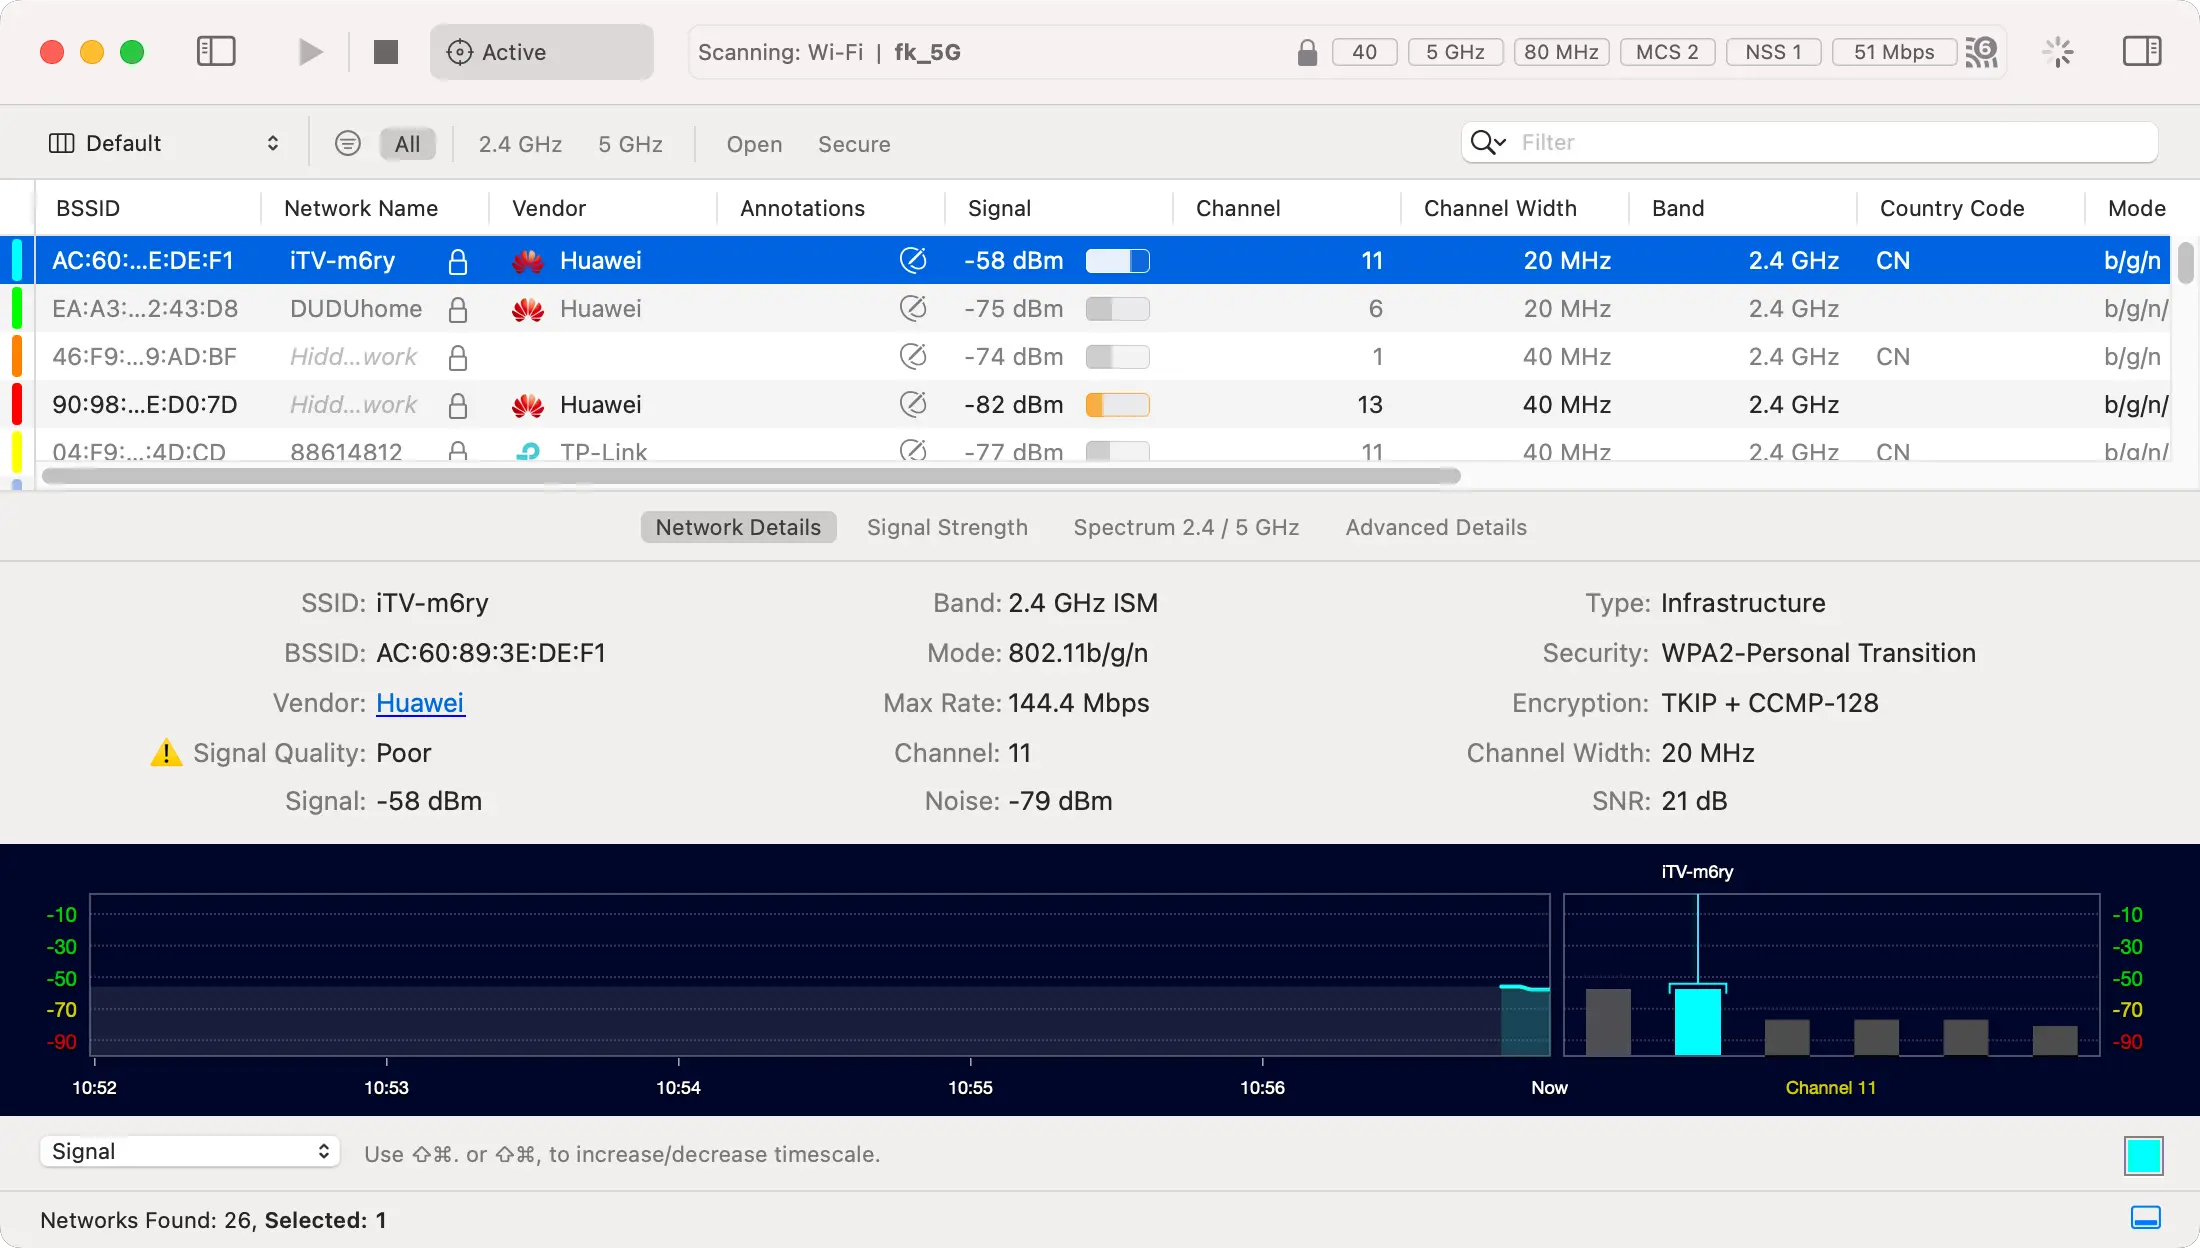Stop scanning with the stop button
The image size is (2200, 1248).
coord(386,52)
